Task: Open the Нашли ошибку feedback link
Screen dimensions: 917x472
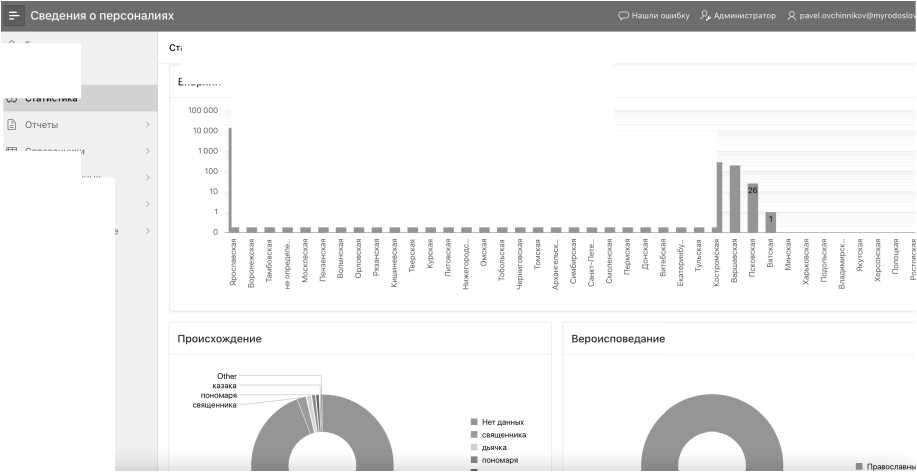Action: pyautogui.click(x=654, y=16)
